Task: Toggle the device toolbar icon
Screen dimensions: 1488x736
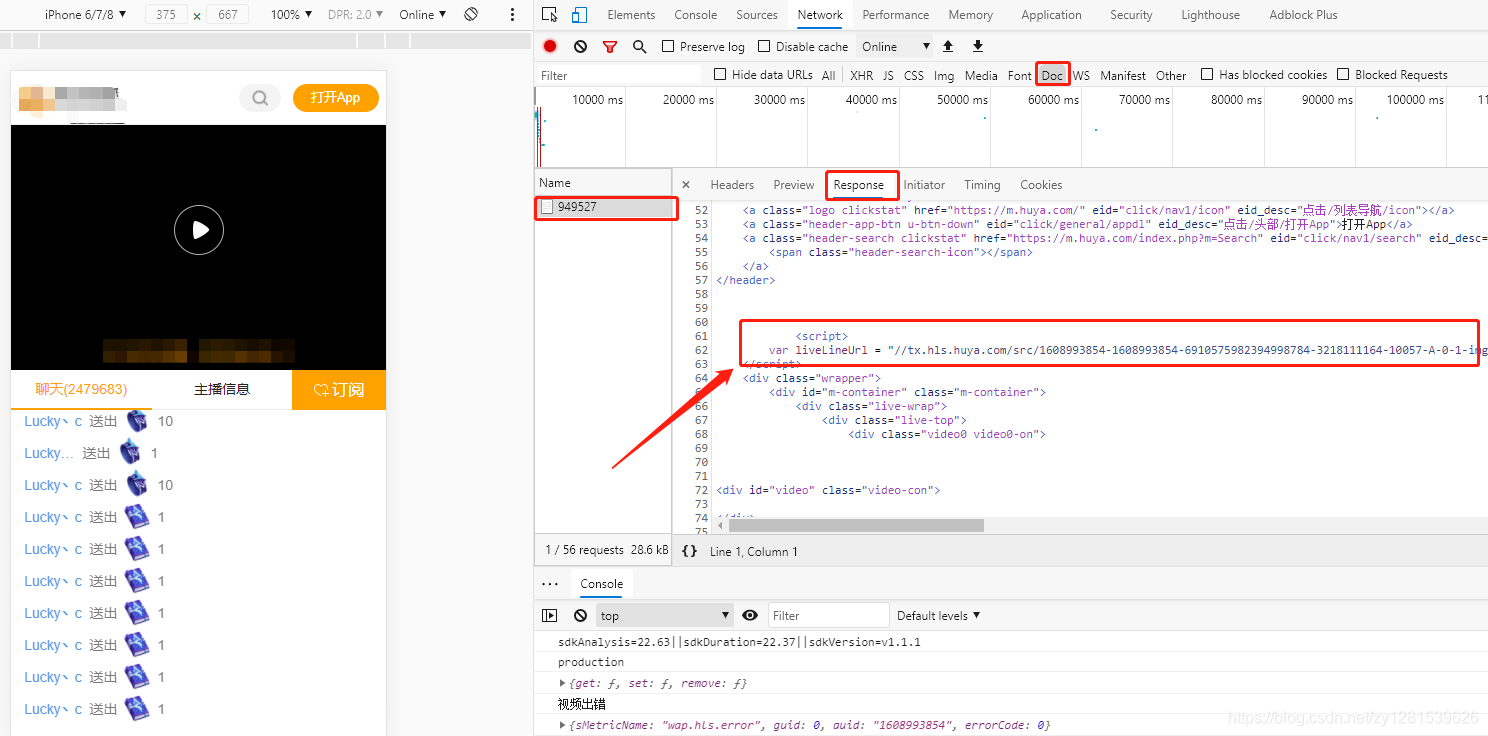Action: coord(579,15)
